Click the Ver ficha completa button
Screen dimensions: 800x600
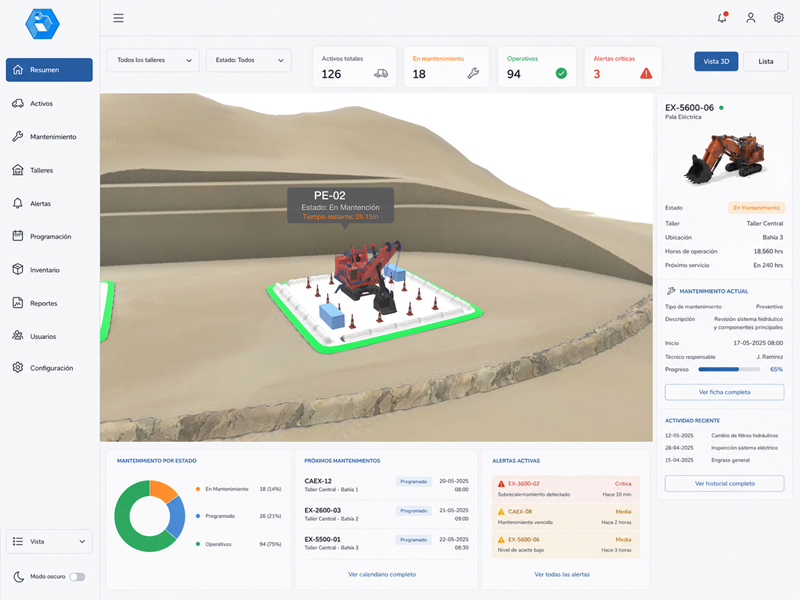[724, 392]
